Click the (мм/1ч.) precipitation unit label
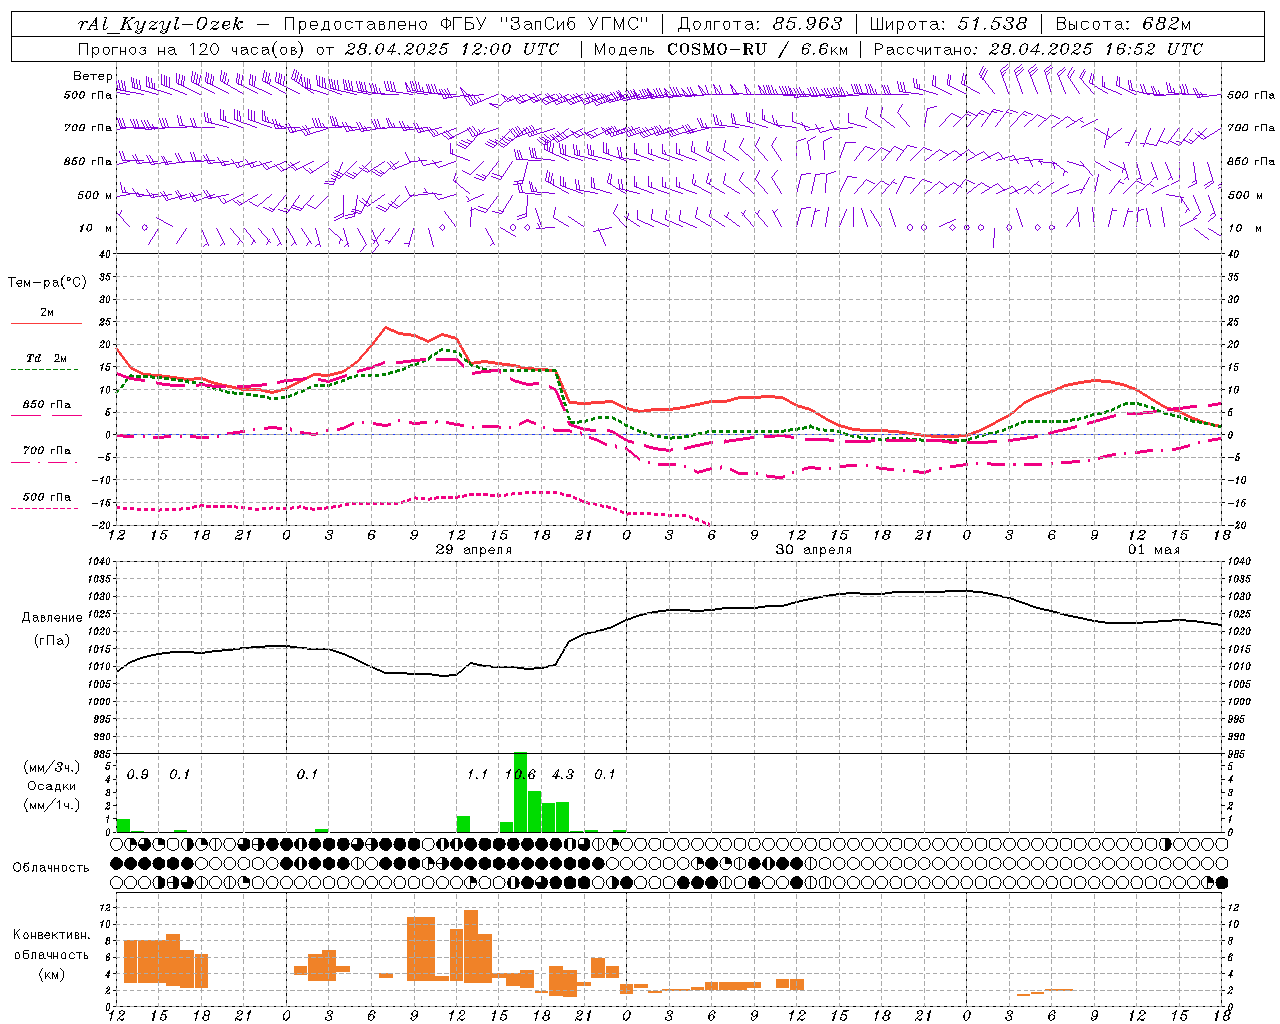1280x1024 pixels. 51,804
